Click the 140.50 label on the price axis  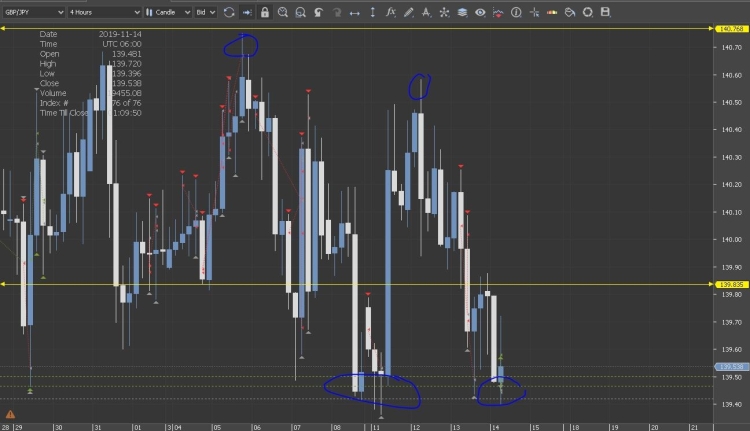(x=731, y=102)
